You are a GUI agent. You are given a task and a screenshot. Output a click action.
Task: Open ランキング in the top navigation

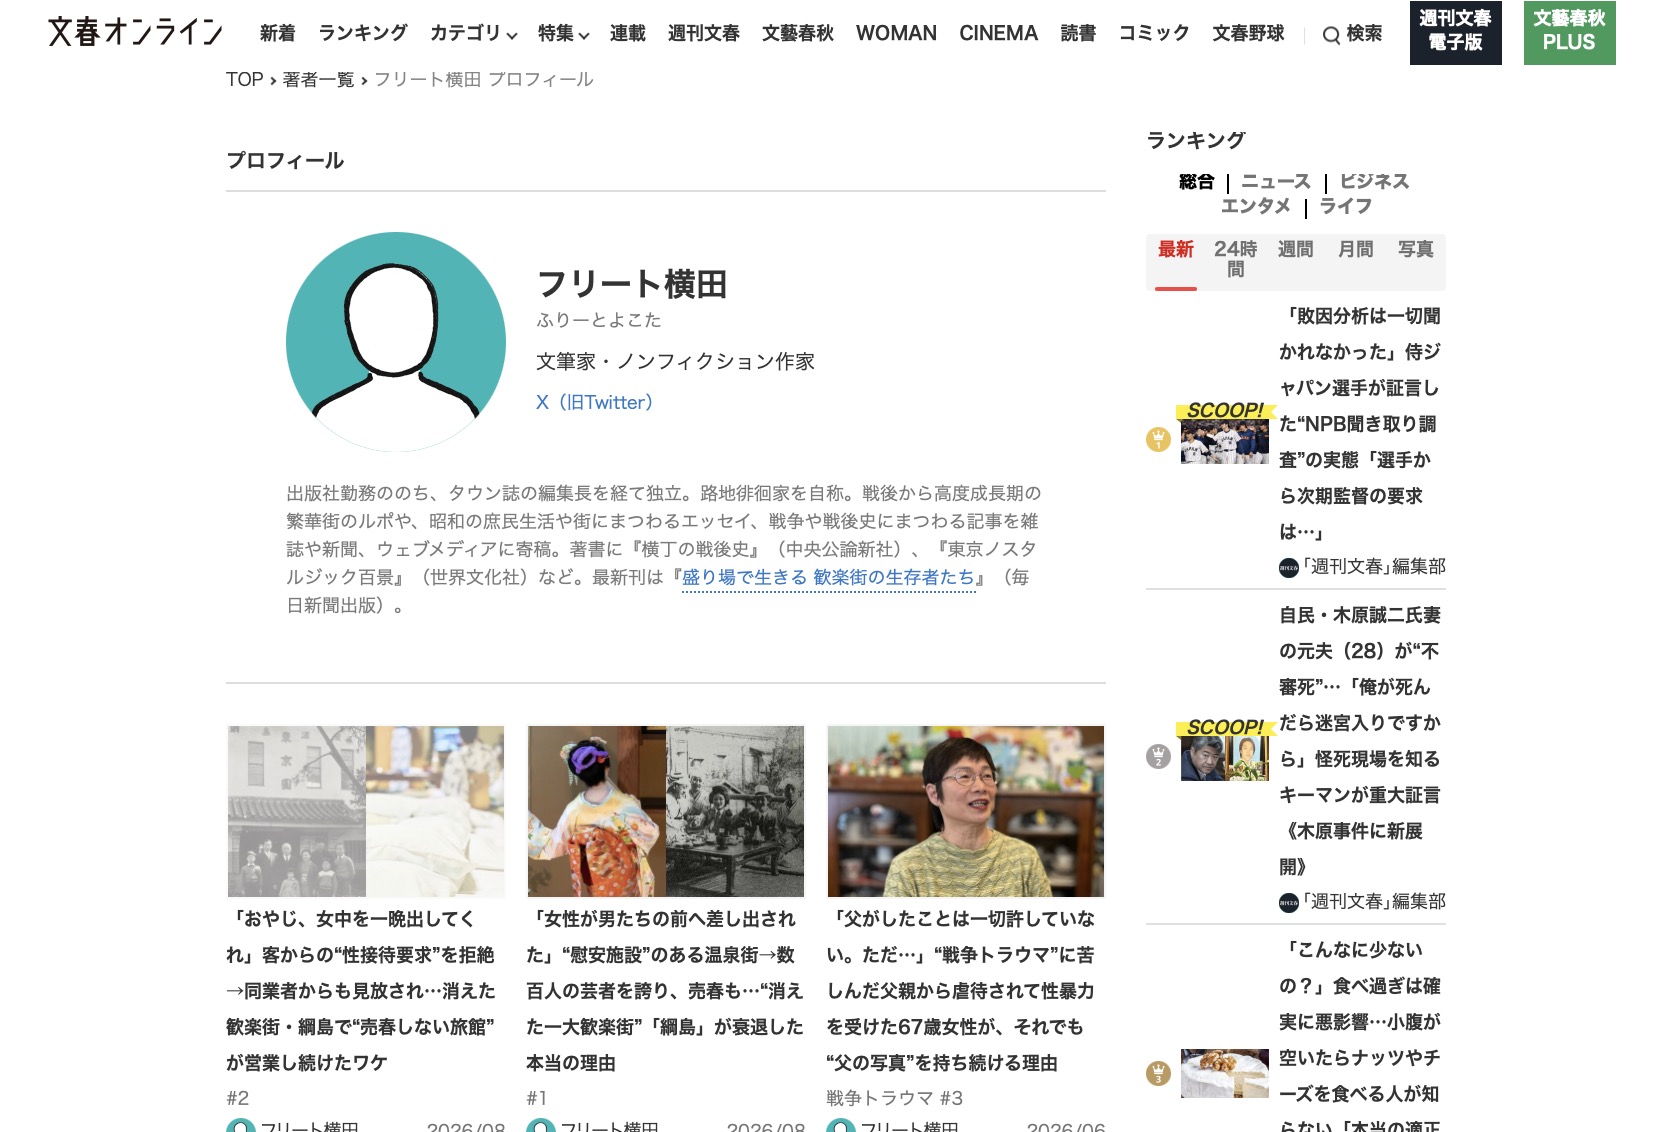(363, 33)
